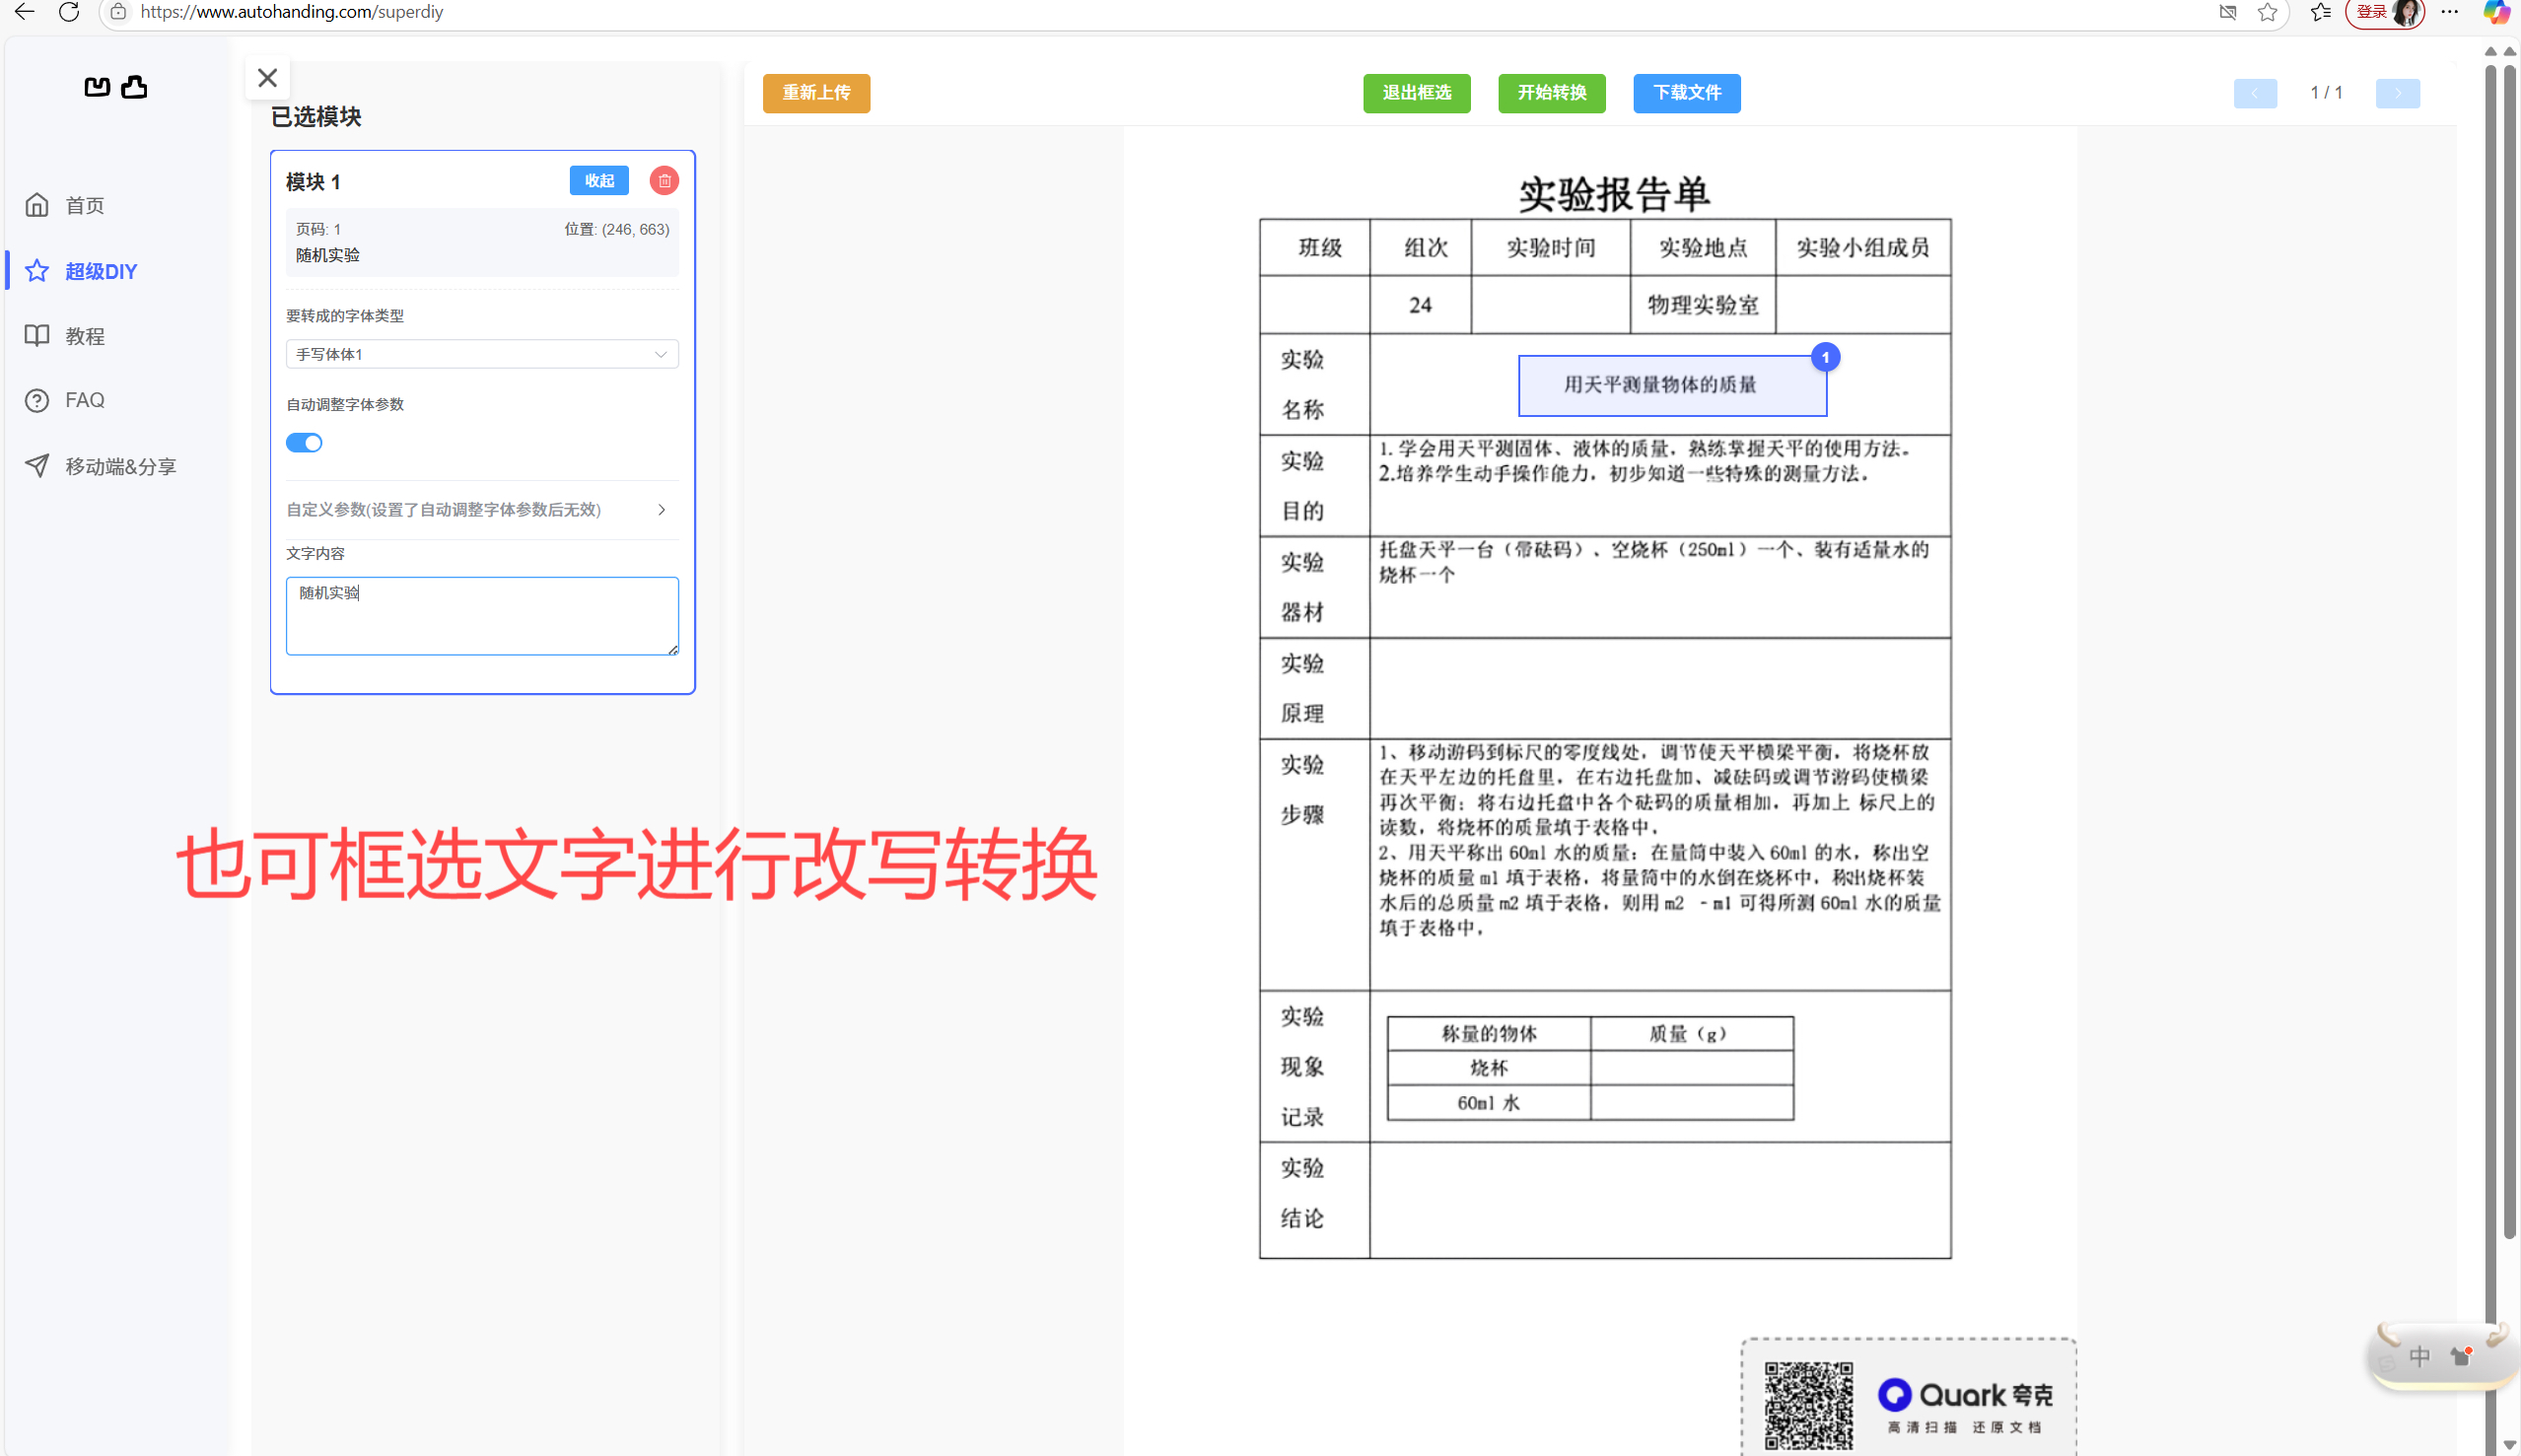Delete 模块 1 using the trash icon
This screenshot has width=2521, height=1456.
(664, 180)
